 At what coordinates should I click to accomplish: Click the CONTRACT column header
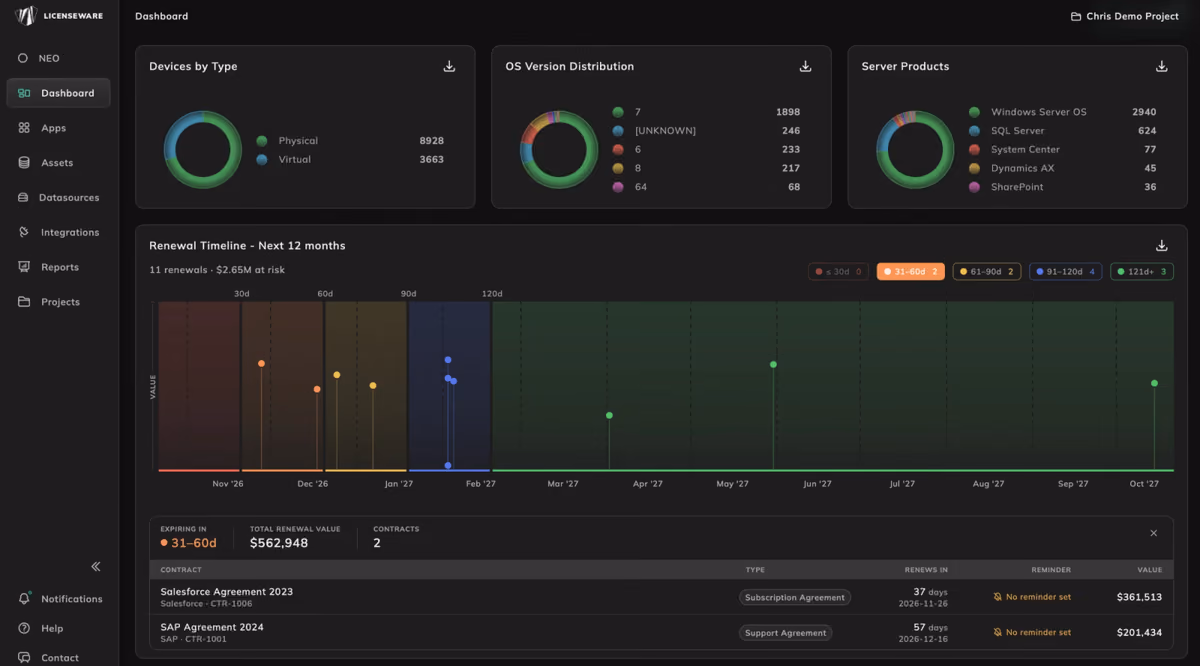[181, 570]
